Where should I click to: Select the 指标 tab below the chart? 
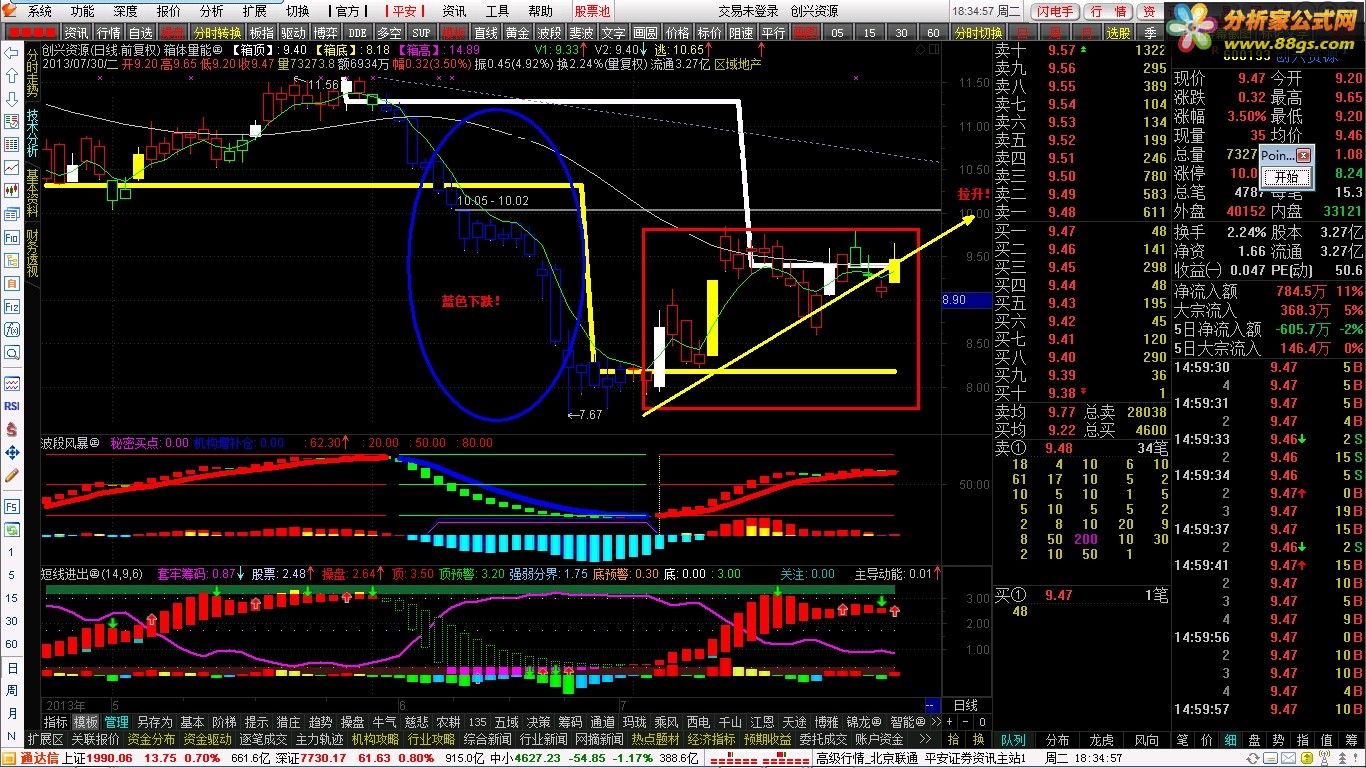tap(55, 722)
